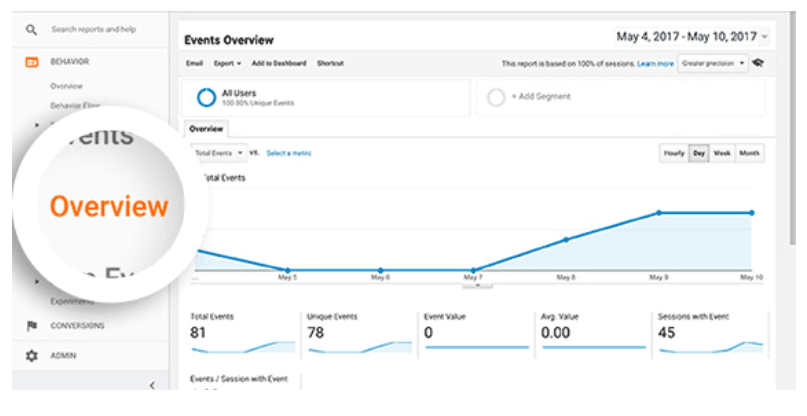Switch chart to Week view
The width and height of the screenshot is (807, 416).
[x=722, y=153]
